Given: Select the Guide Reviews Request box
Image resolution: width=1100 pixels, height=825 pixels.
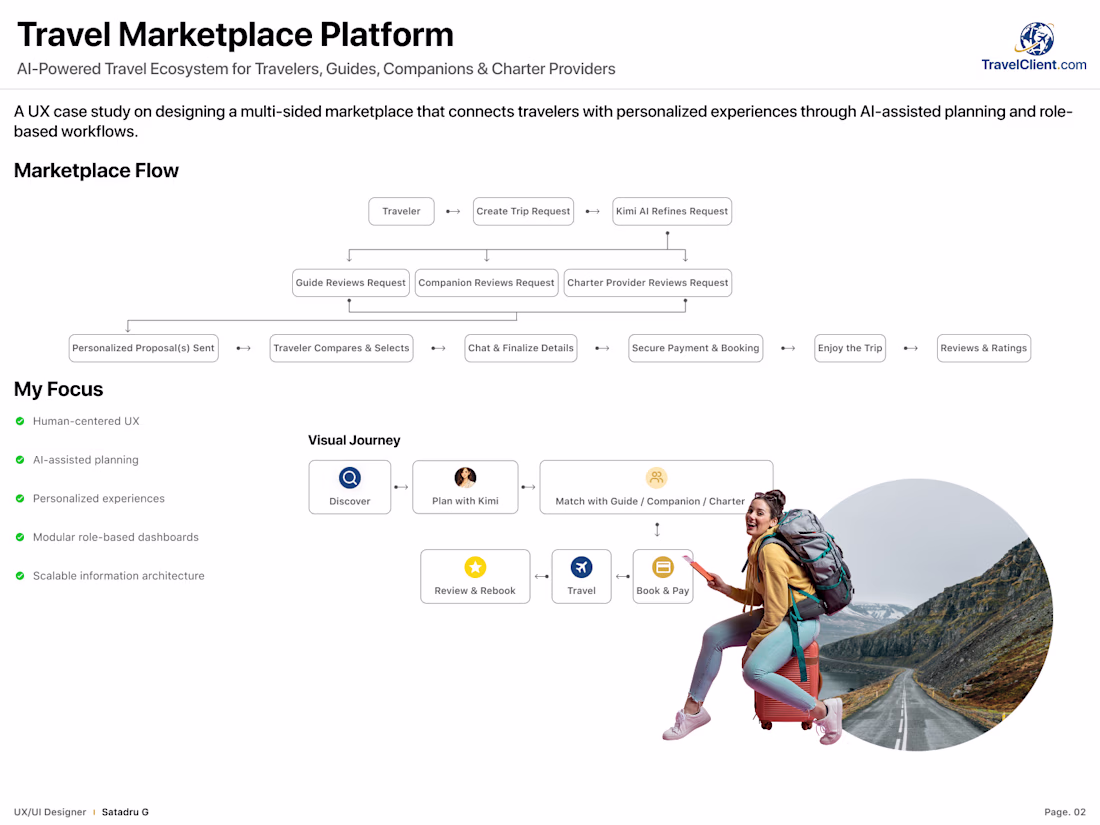Looking at the screenshot, I should coord(351,283).
